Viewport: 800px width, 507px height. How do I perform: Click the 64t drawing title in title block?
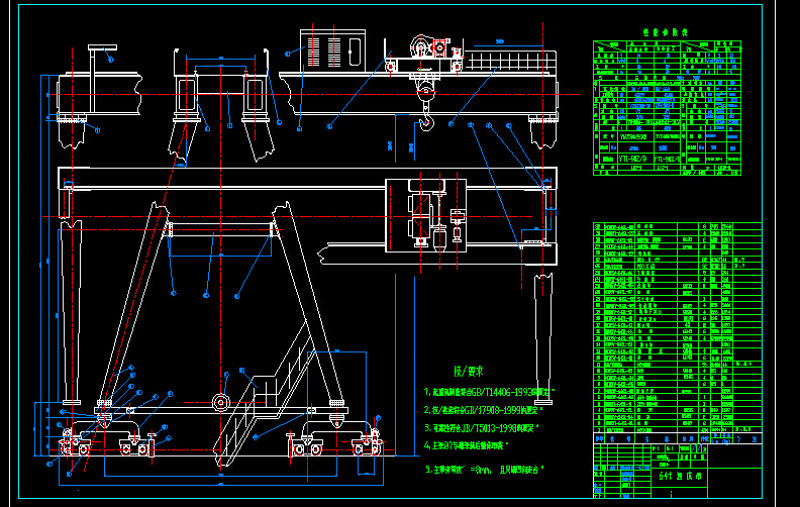point(680,476)
